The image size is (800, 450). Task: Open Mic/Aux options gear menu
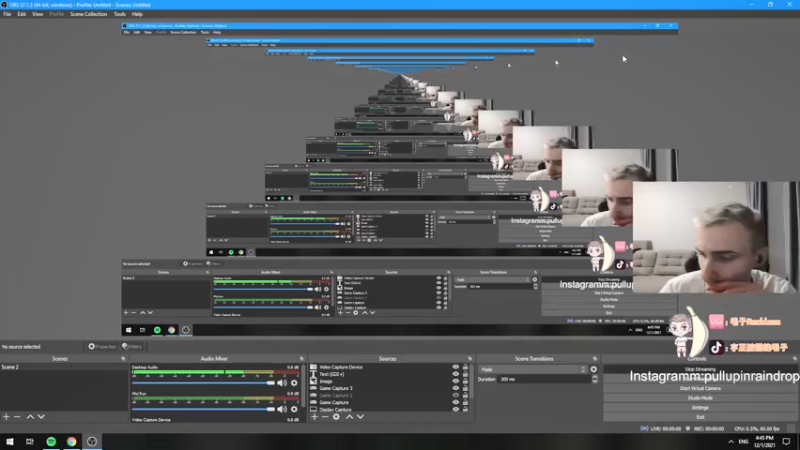point(294,409)
